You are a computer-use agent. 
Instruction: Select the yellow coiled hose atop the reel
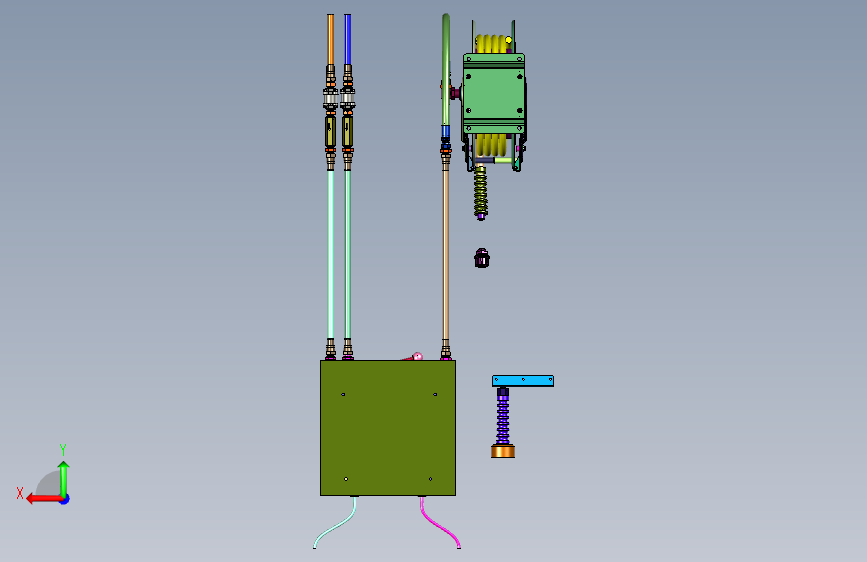492,43
